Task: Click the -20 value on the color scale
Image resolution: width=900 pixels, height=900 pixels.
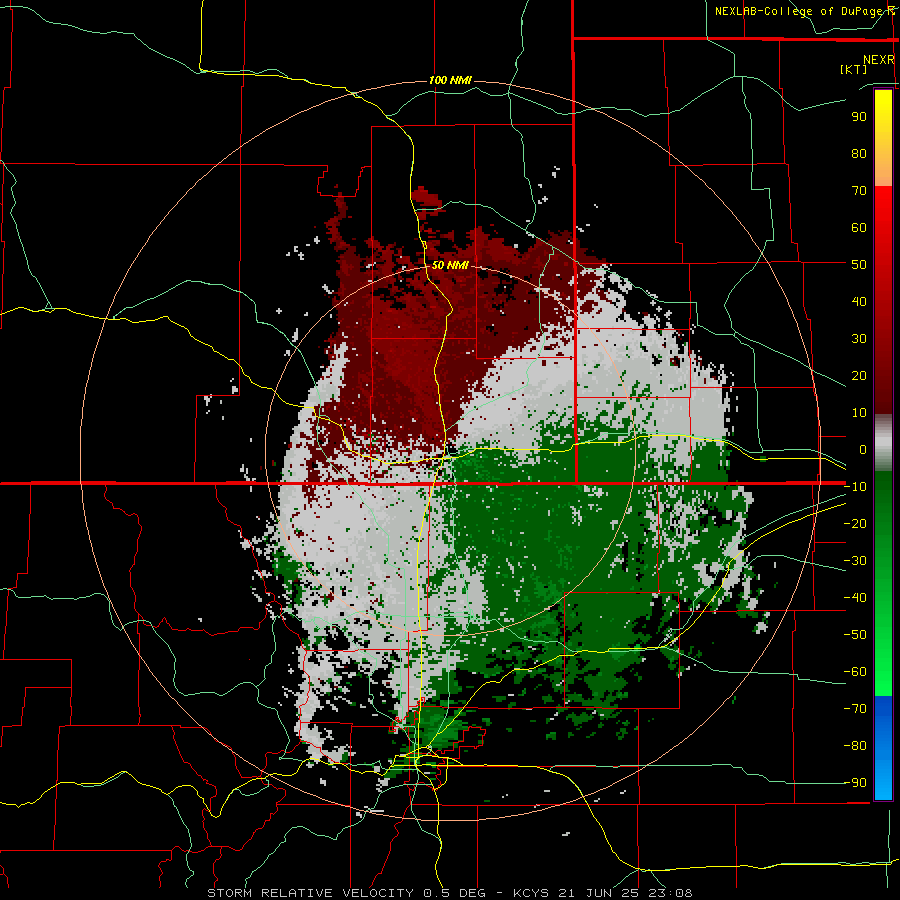Action: [855, 524]
